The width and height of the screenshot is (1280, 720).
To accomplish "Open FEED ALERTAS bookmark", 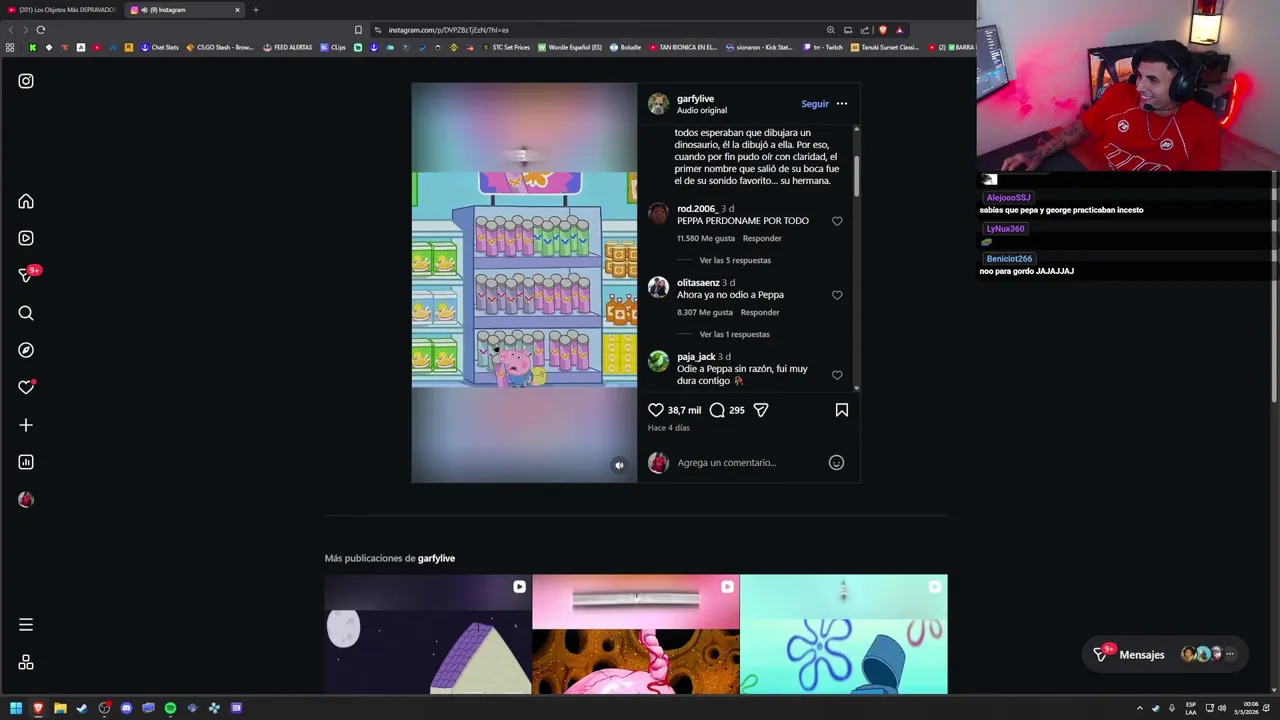I will point(287,47).
